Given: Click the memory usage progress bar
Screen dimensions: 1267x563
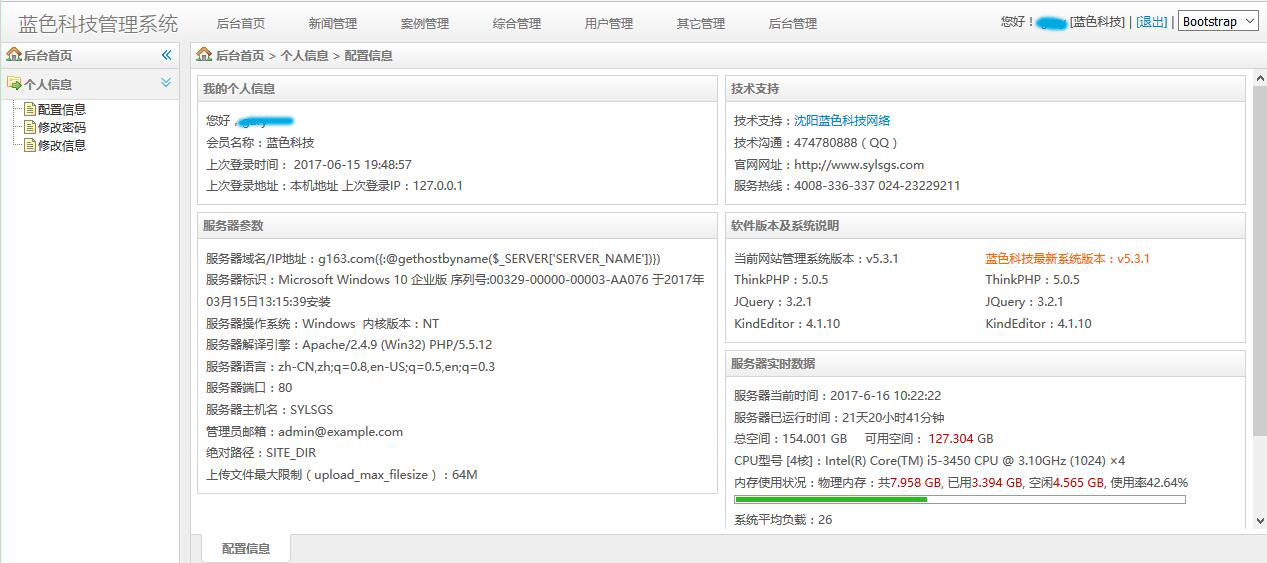Looking at the screenshot, I should (x=959, y=499).
